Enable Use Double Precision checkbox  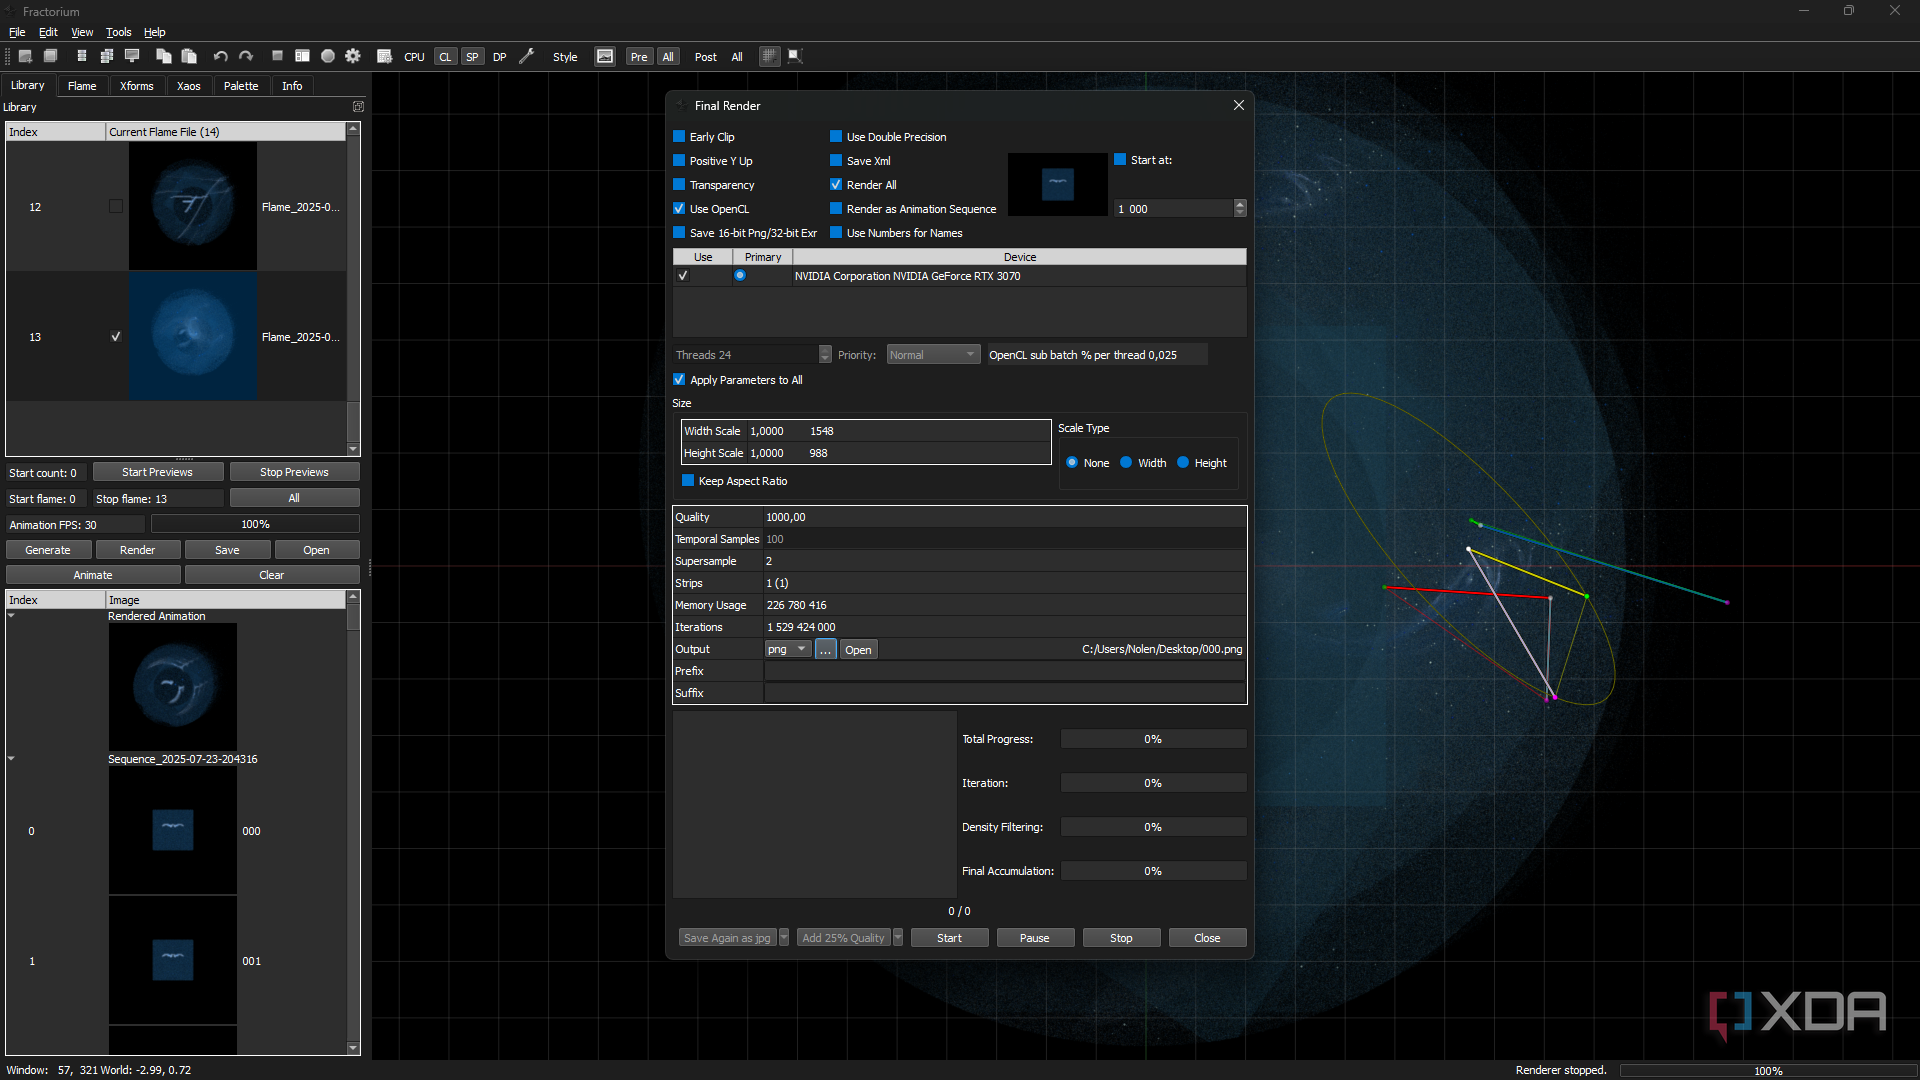tap(836, 137)
